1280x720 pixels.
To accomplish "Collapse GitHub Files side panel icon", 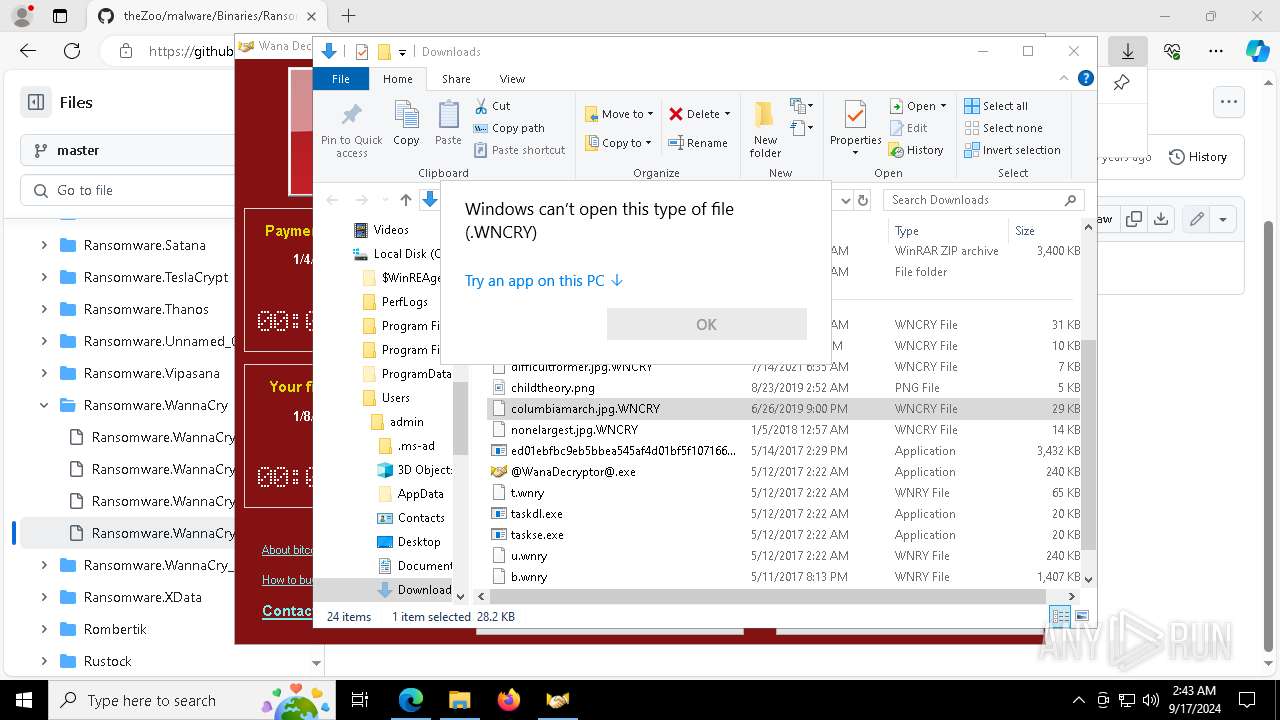I will click(x=36, y=102).
